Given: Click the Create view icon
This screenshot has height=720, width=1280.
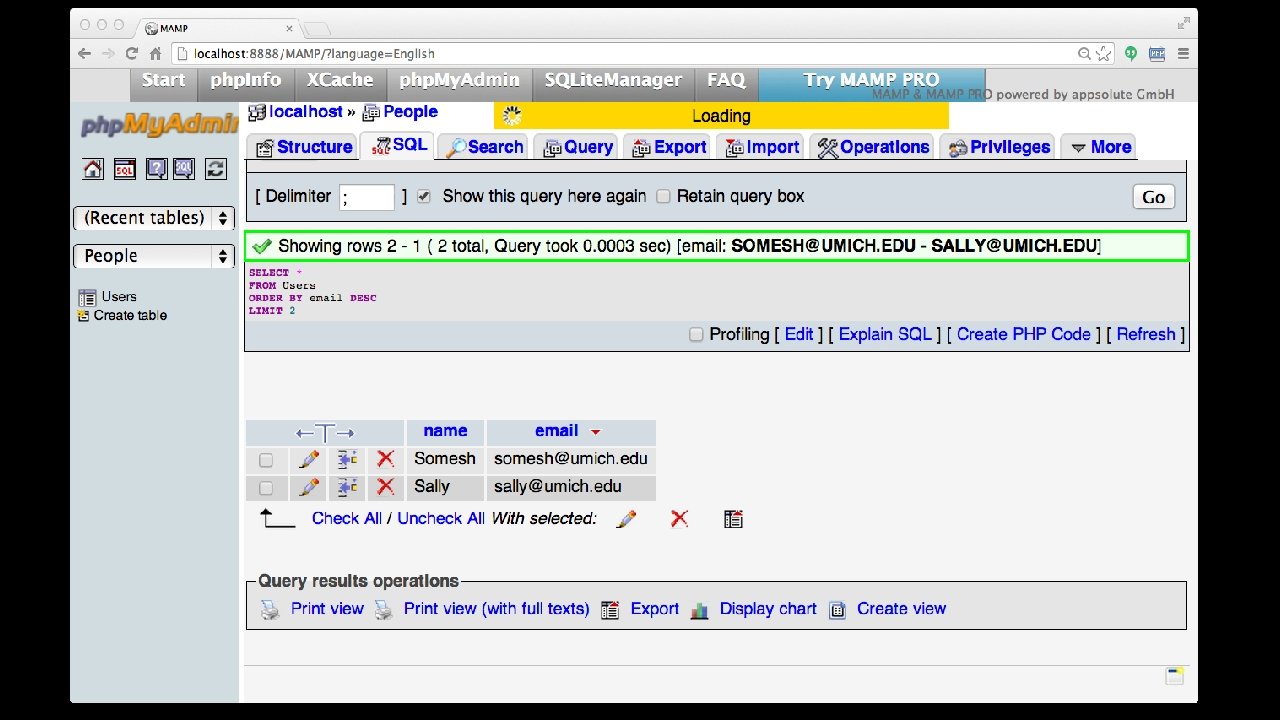Looking at the screenshot, I should (838, 609).
